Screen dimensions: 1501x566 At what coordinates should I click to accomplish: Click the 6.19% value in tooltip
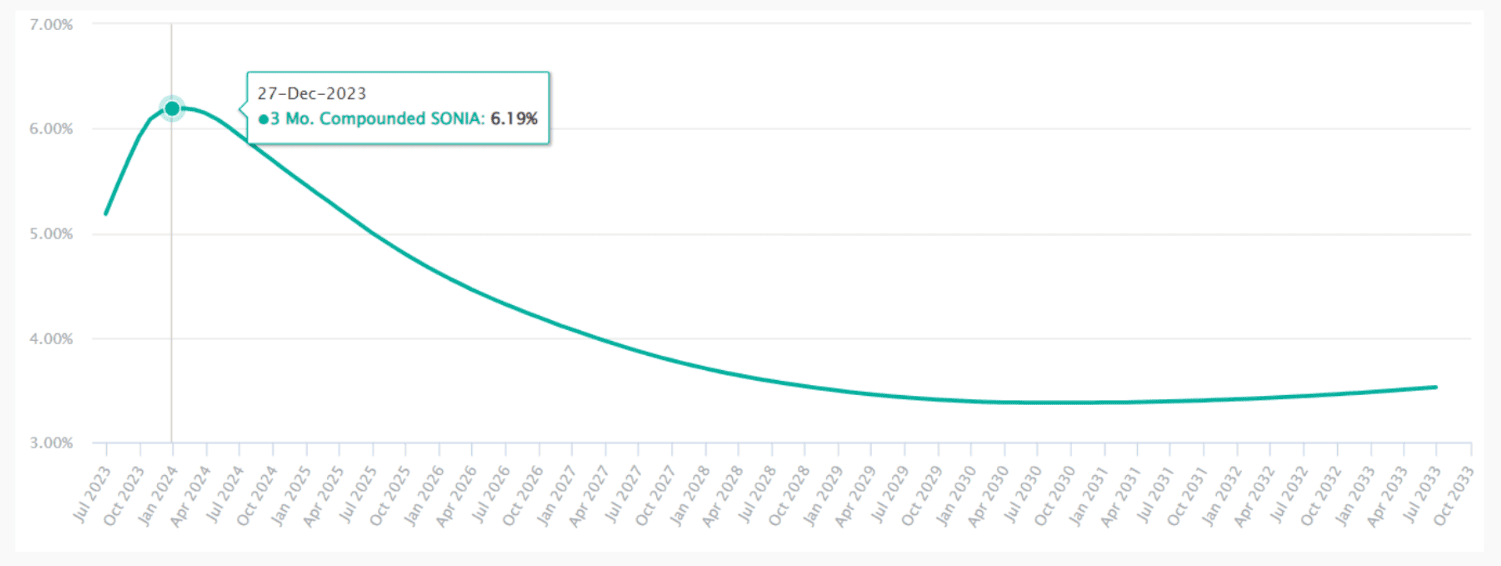pos(514,119)
